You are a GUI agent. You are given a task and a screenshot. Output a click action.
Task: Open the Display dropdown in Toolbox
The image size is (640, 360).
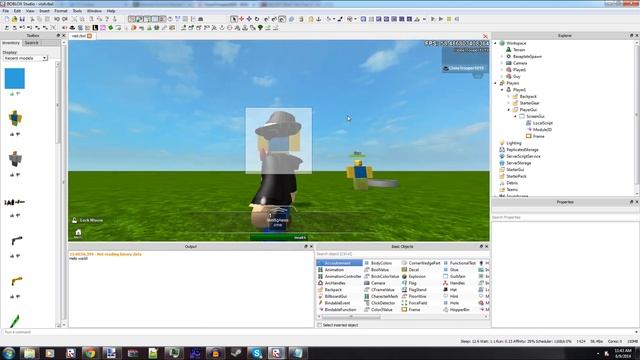pyautogui.click(x=26, y=58)
